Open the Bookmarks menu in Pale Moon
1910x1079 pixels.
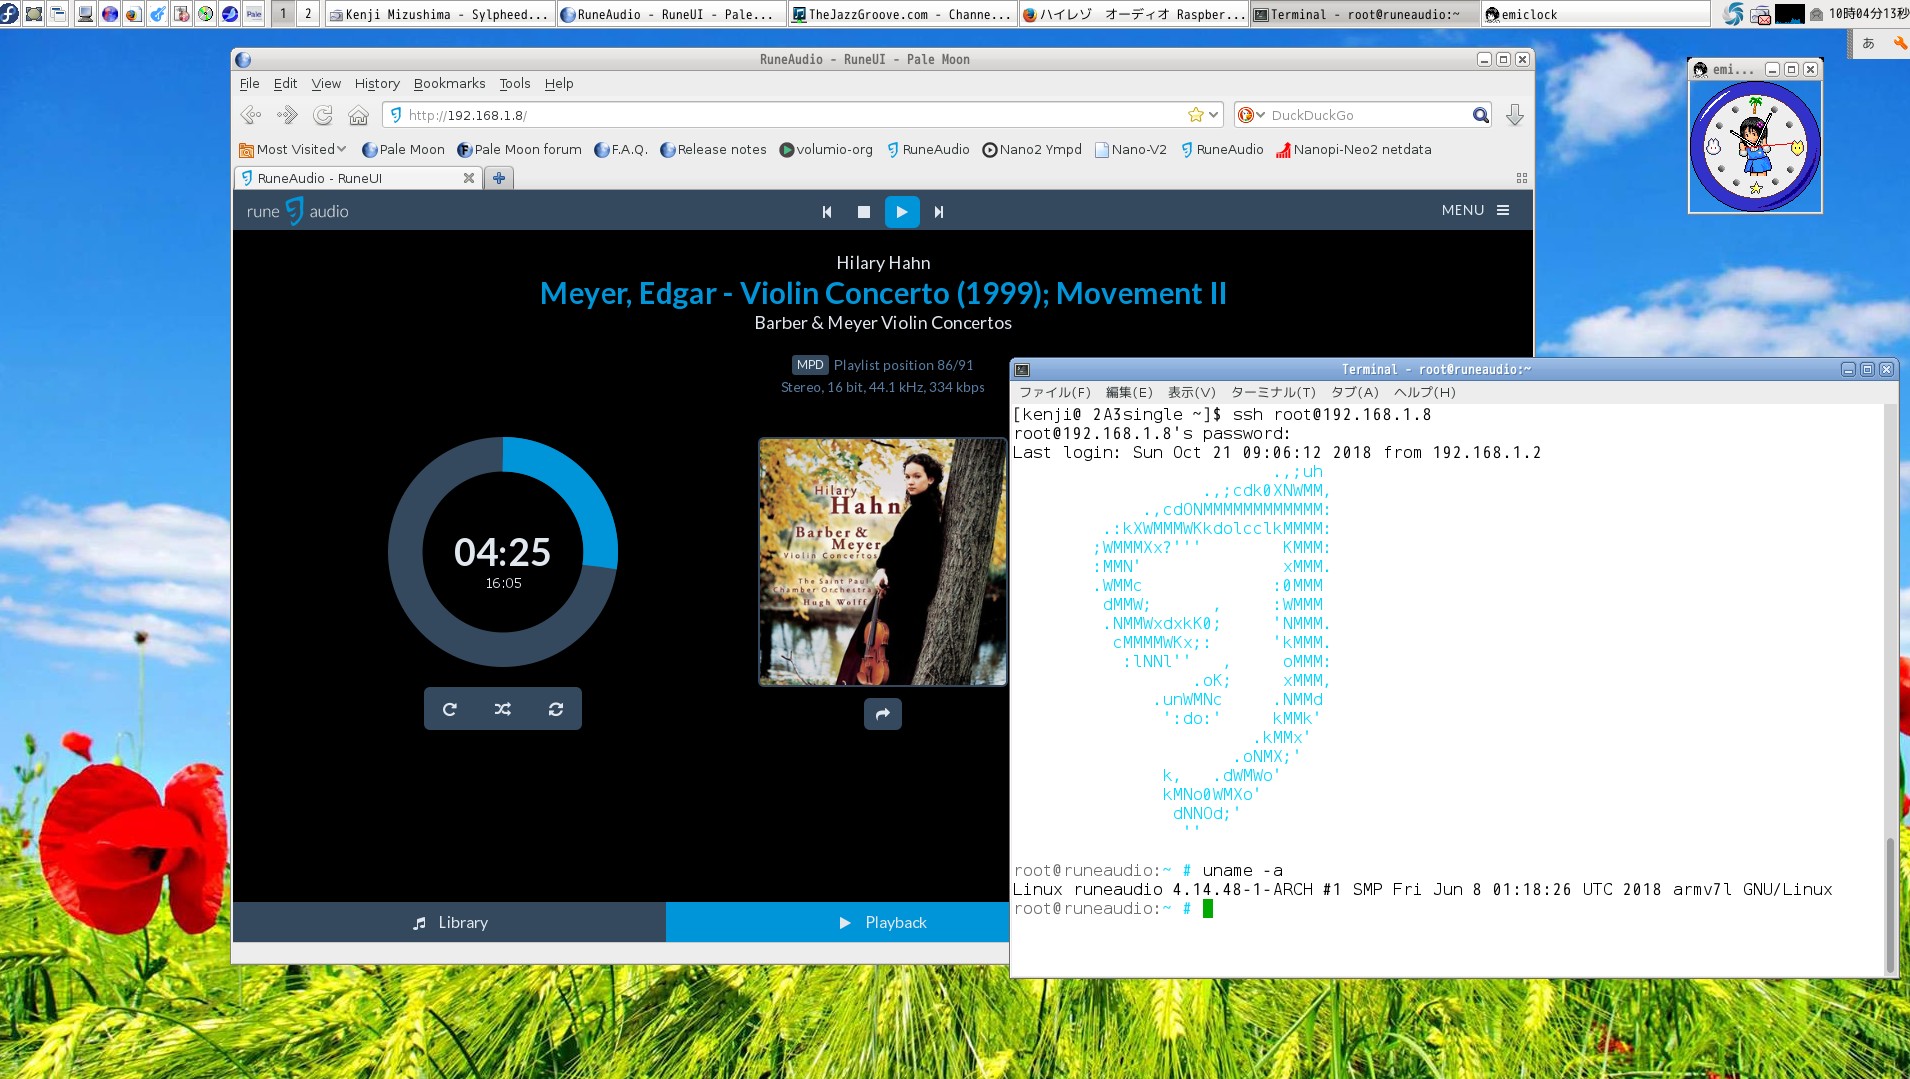click(449, 84)
